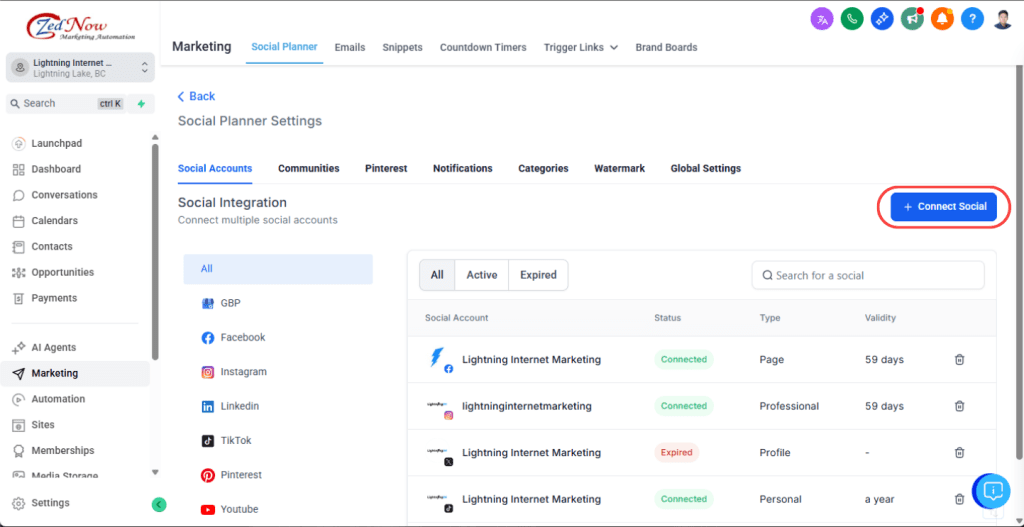Open the Snippets tab

click(x=402, y=47)
